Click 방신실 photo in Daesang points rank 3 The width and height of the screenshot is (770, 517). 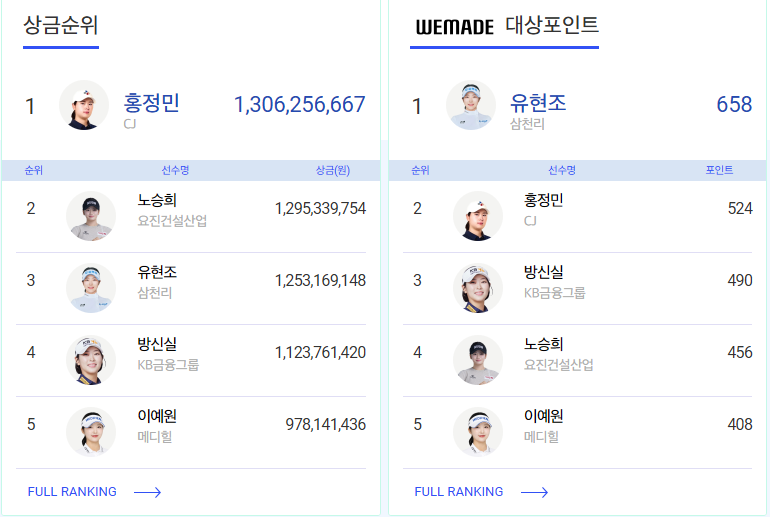(478, 288)
